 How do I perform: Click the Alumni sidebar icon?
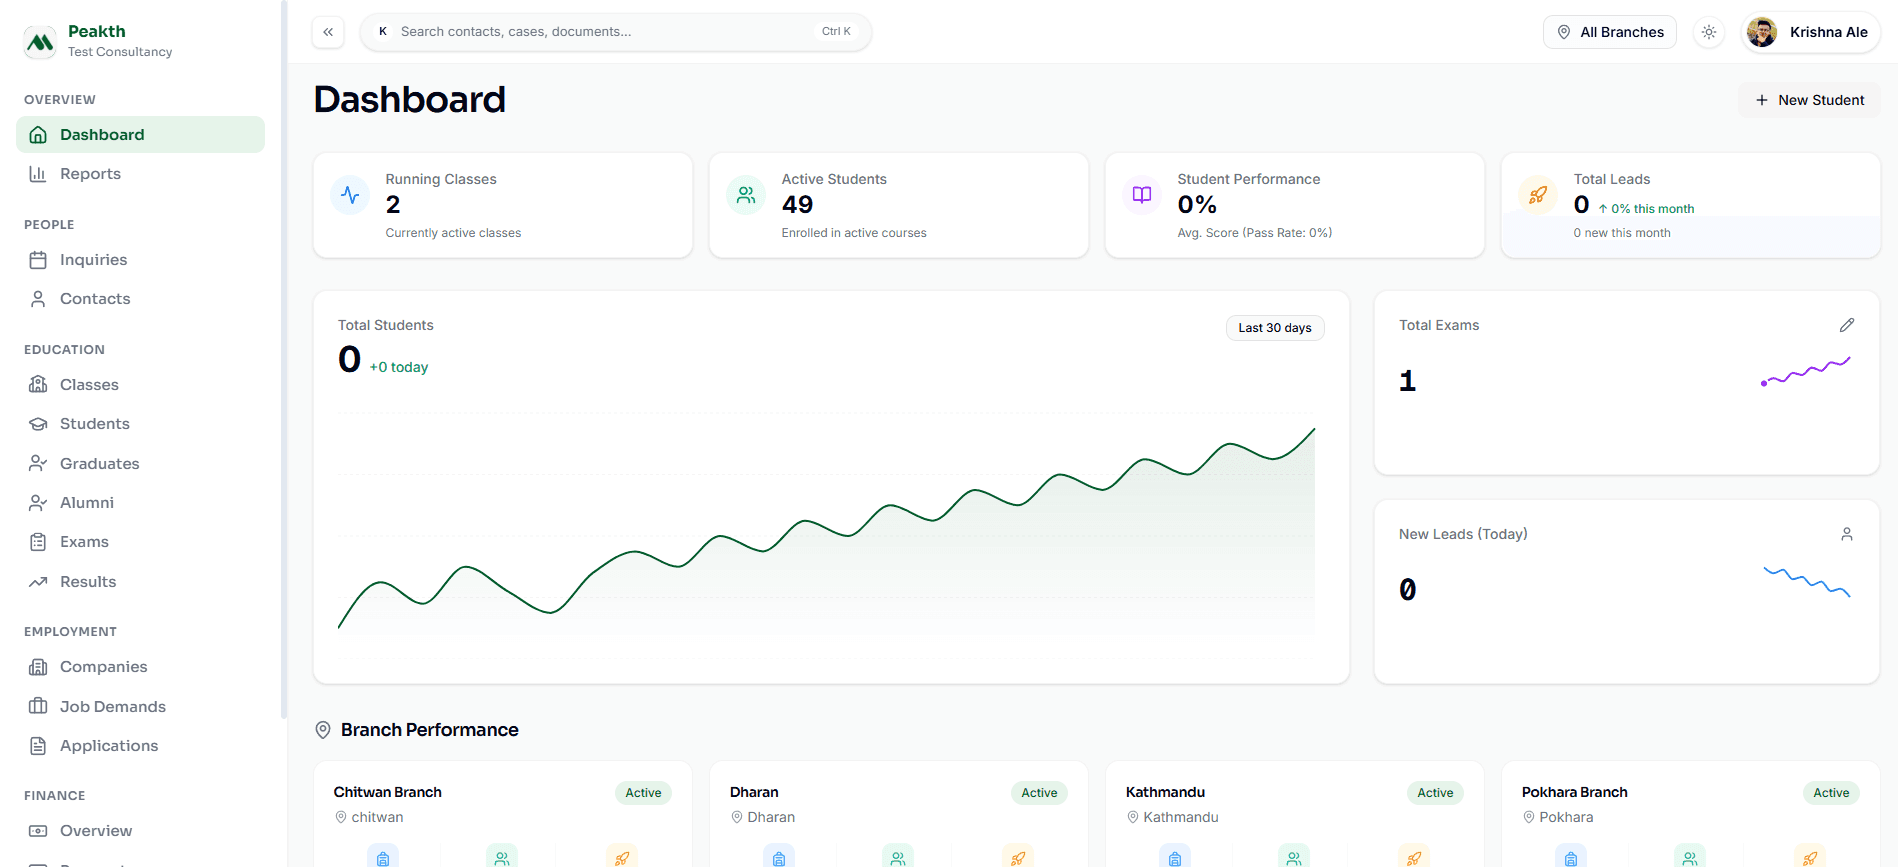pos(38,503)
